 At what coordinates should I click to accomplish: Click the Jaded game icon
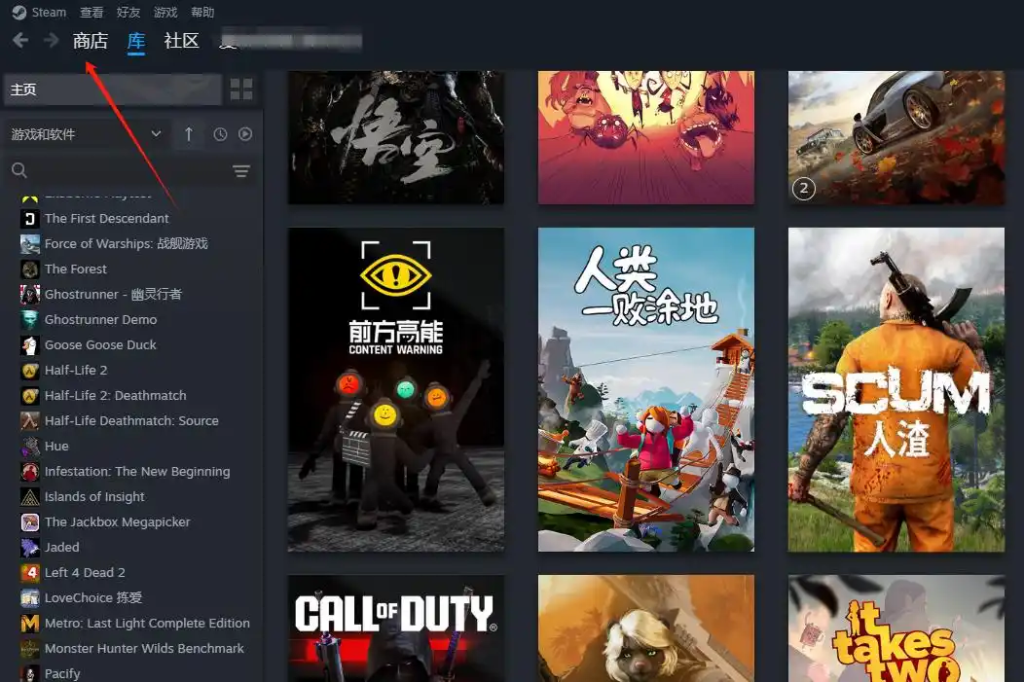click(x=29, y=547)
